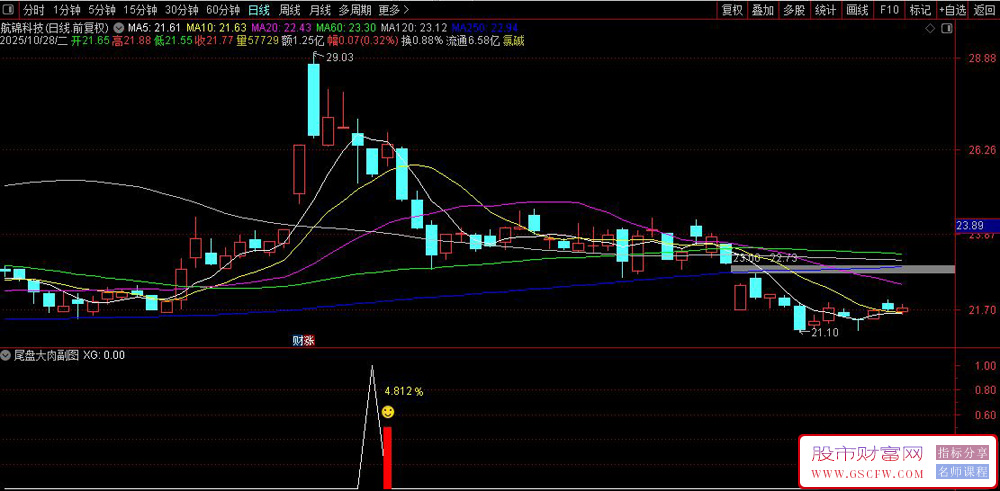
Task: Click the 返回 back button
Action: coord(985,10)
